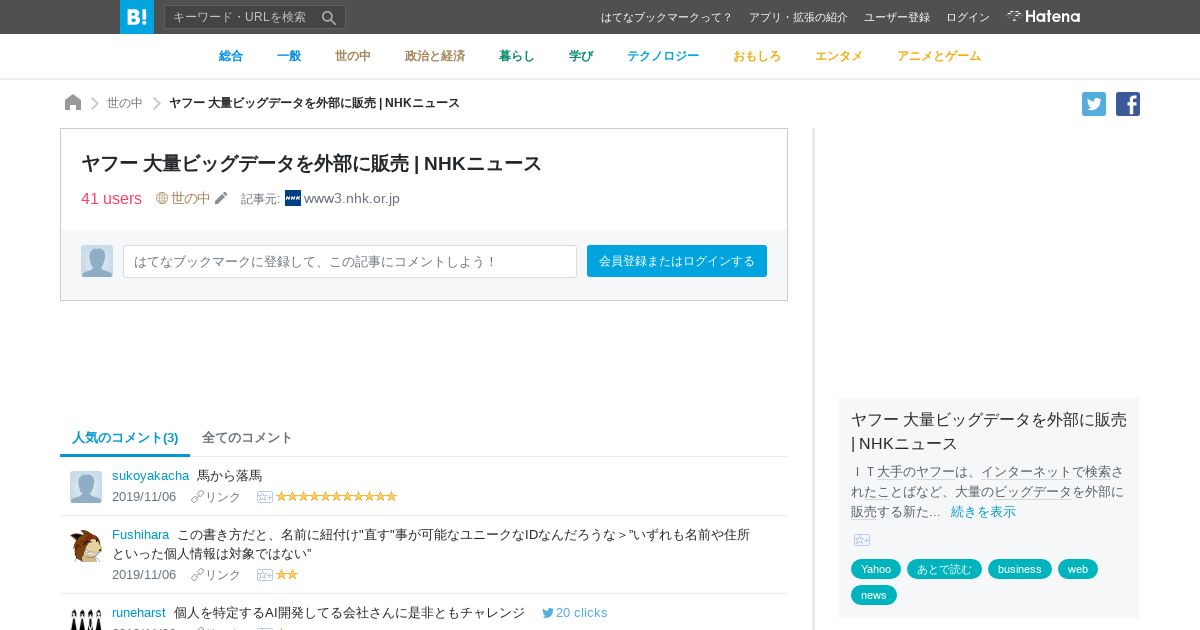This screenshot has width=1200, height=630.
Task: Click the pencil edit-category icon
Action: pyautogui.click(x=221, y=198)
